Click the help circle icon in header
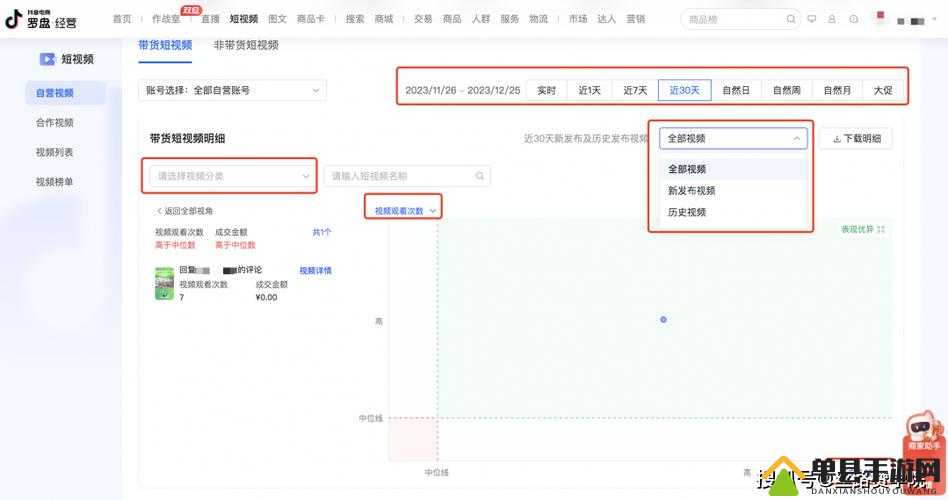This screenshot has height=500, width=948. tap(853, 19)
